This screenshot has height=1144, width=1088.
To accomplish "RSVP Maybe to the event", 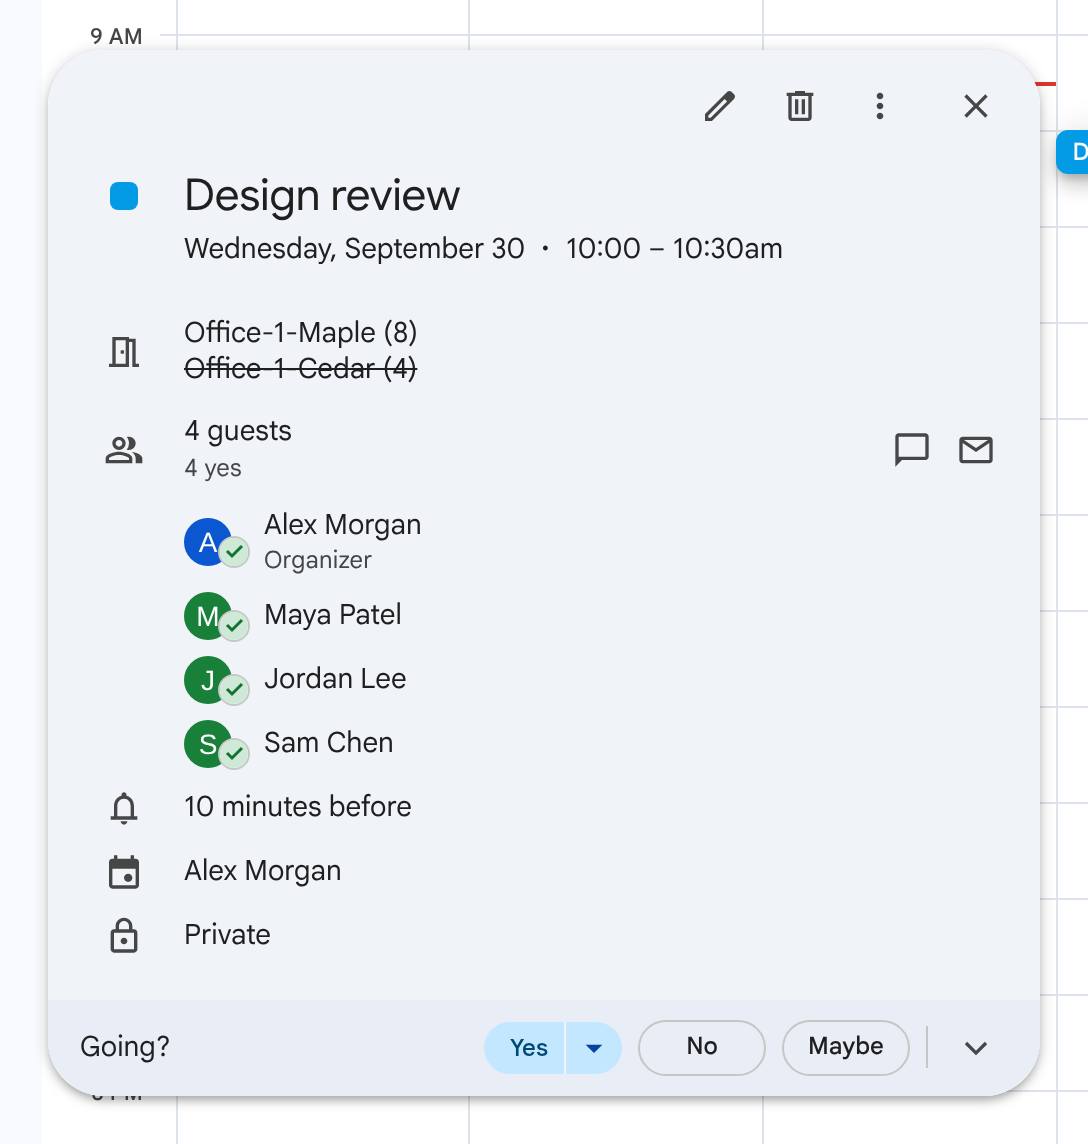I will point(846,1048).
